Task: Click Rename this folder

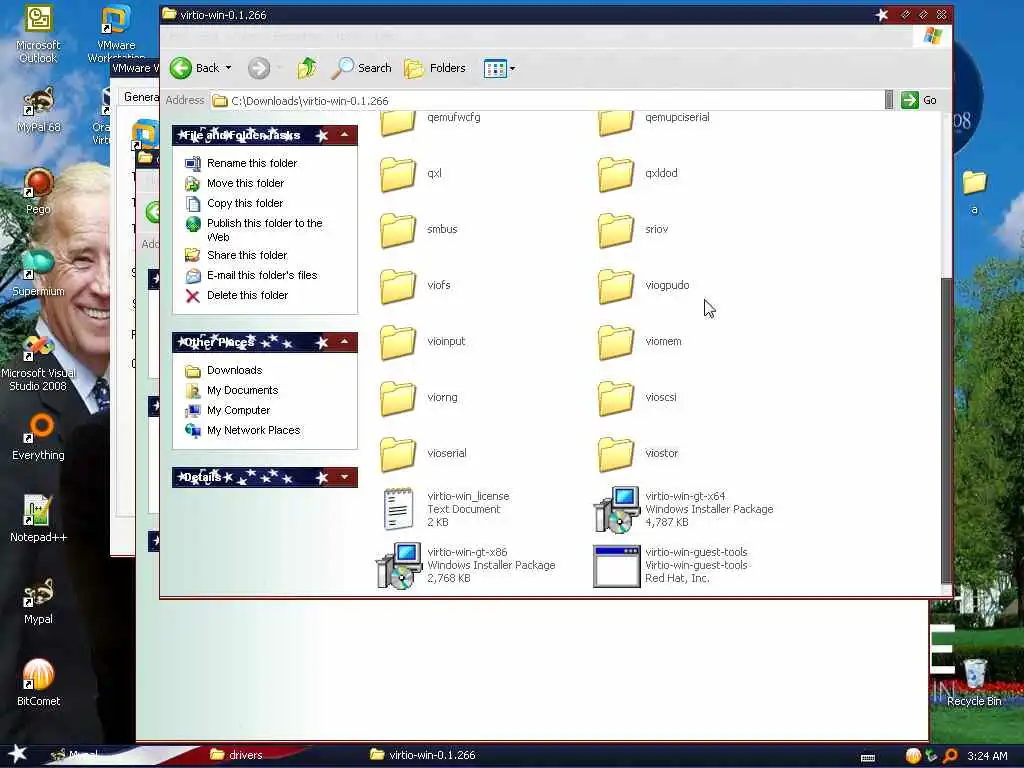Action: coord(241,163)
